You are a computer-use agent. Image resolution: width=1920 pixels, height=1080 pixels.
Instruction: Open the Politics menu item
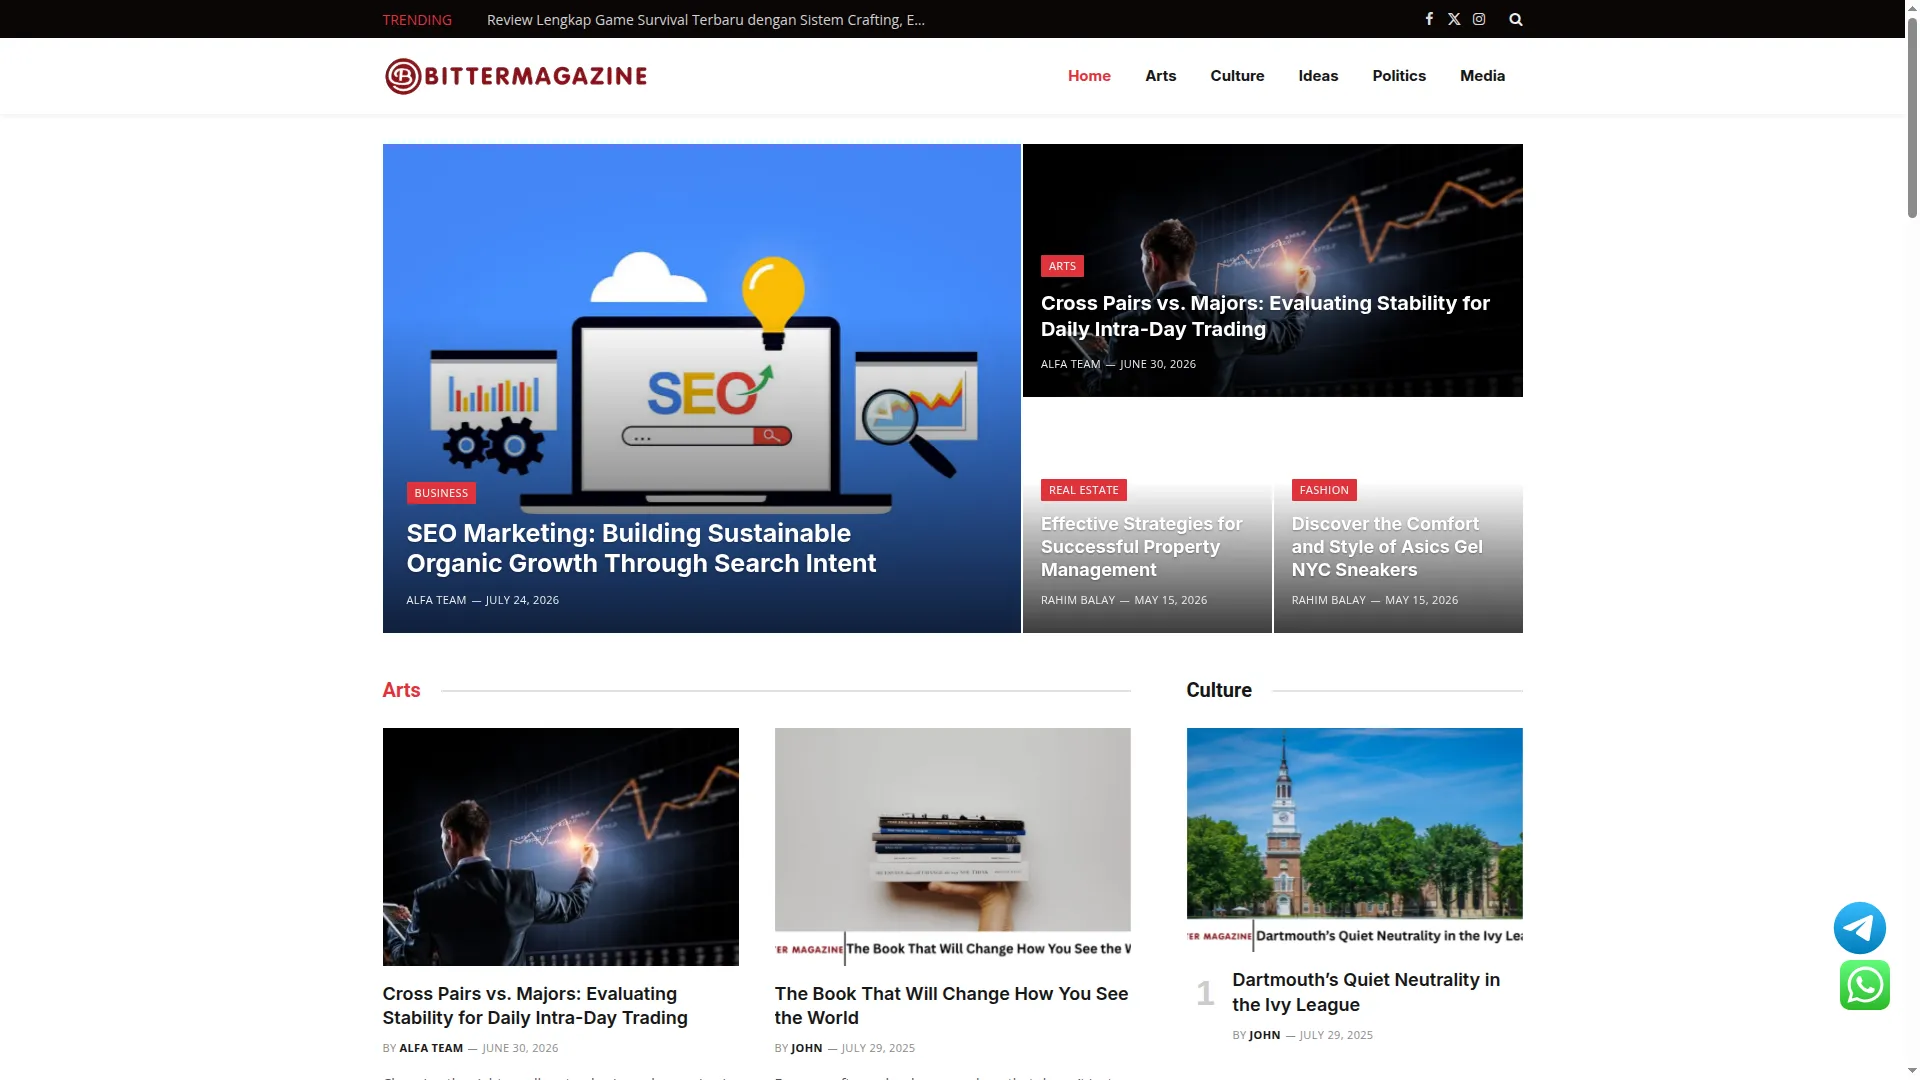point(1399,76)
